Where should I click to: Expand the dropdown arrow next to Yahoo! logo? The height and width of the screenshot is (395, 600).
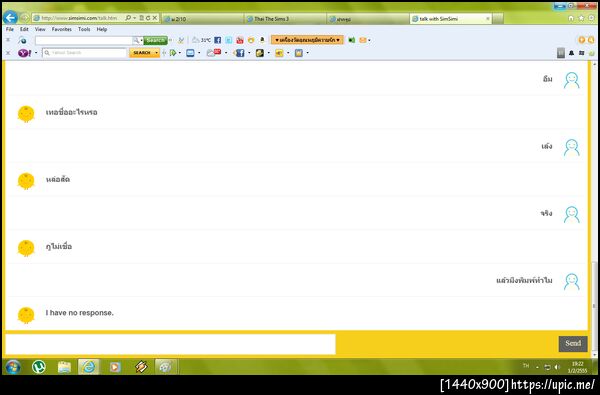(x=36, y=53)
